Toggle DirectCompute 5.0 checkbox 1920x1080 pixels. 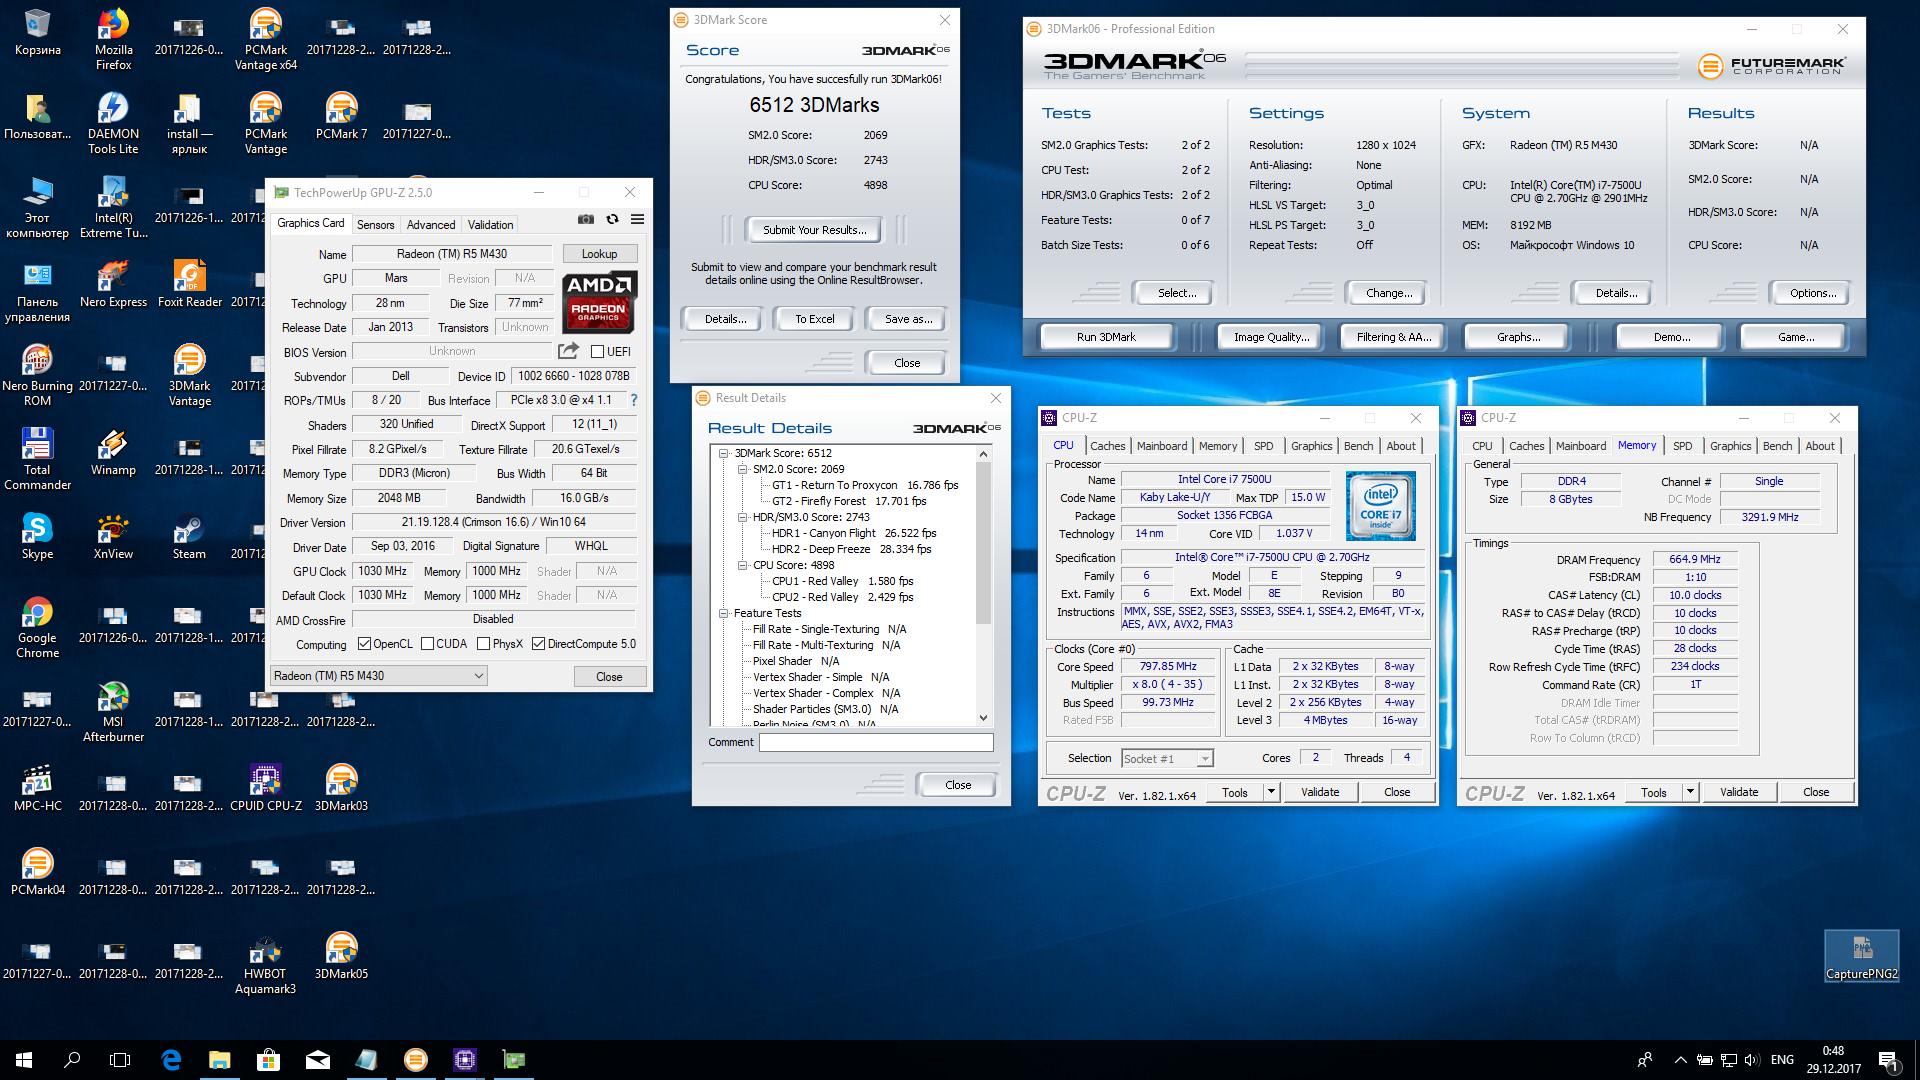pos(538,644)
